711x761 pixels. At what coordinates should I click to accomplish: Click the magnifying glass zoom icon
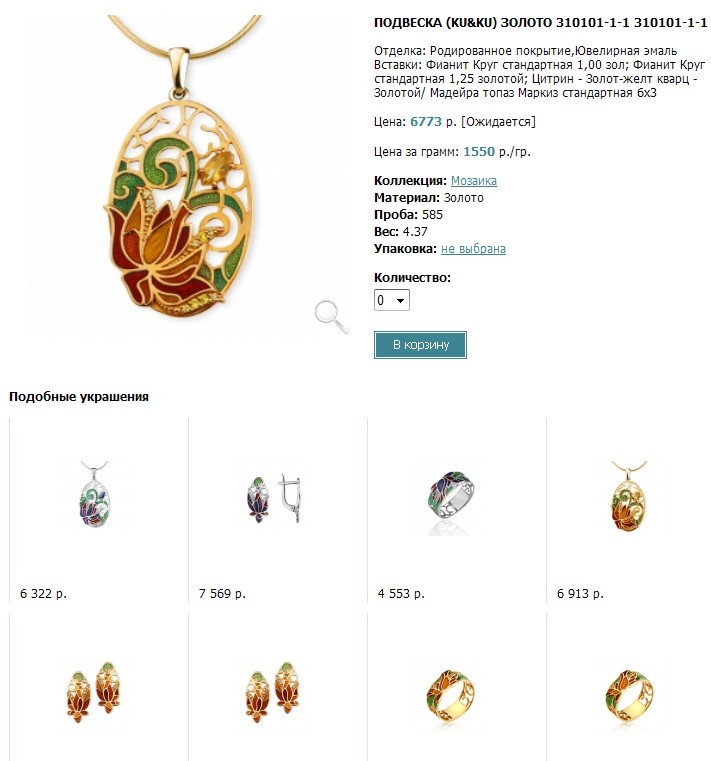coord(331,317)
